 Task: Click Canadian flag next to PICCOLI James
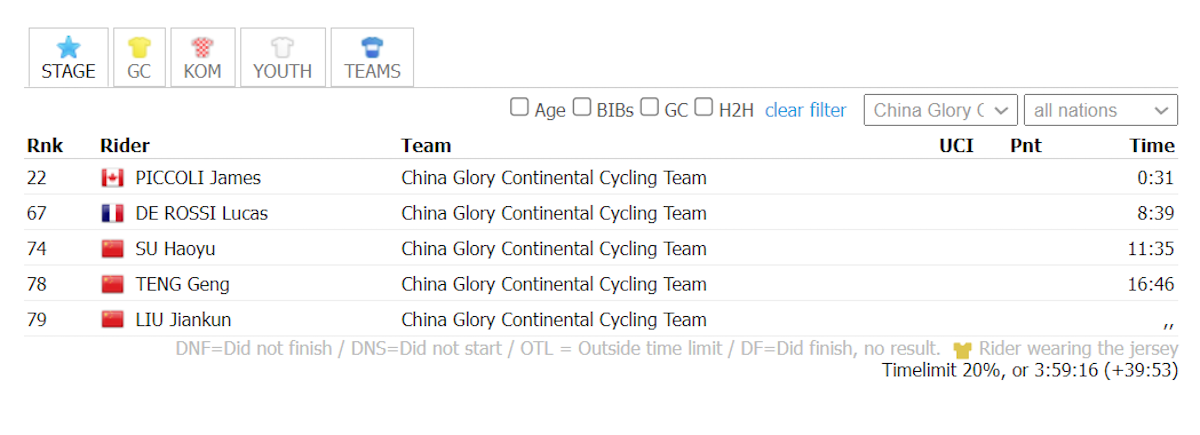click(x=112, y=178)
